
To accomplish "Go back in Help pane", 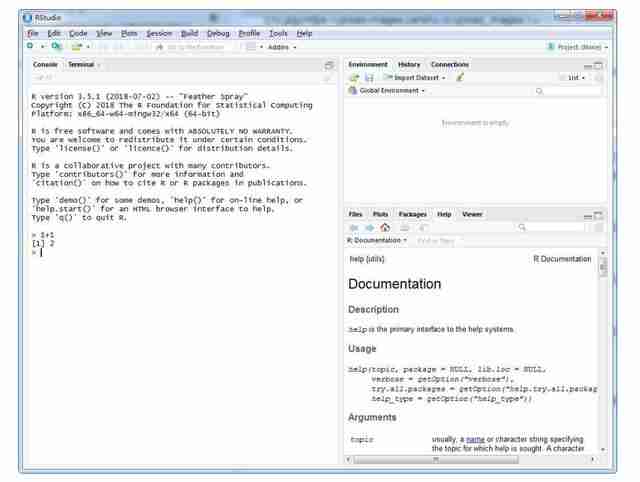I will [x=354, y=227].
